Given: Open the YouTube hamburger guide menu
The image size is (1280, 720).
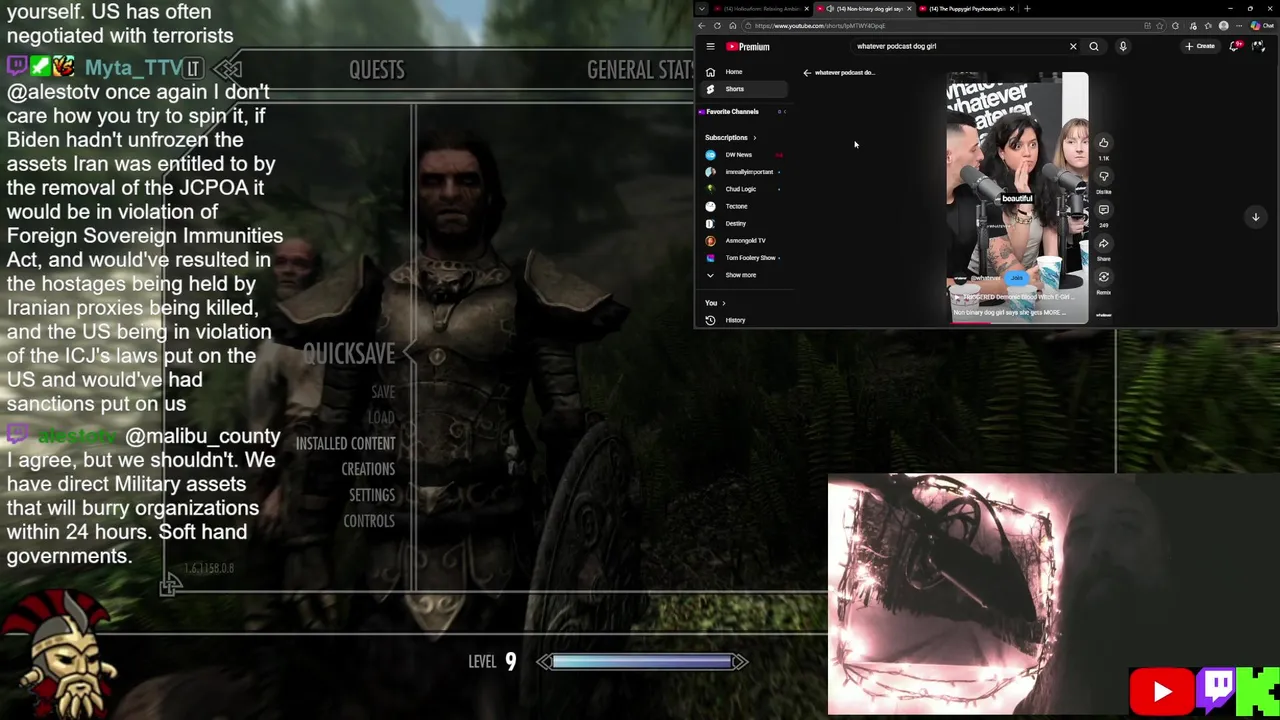Looking at the screenshot, I should (710, 46).
